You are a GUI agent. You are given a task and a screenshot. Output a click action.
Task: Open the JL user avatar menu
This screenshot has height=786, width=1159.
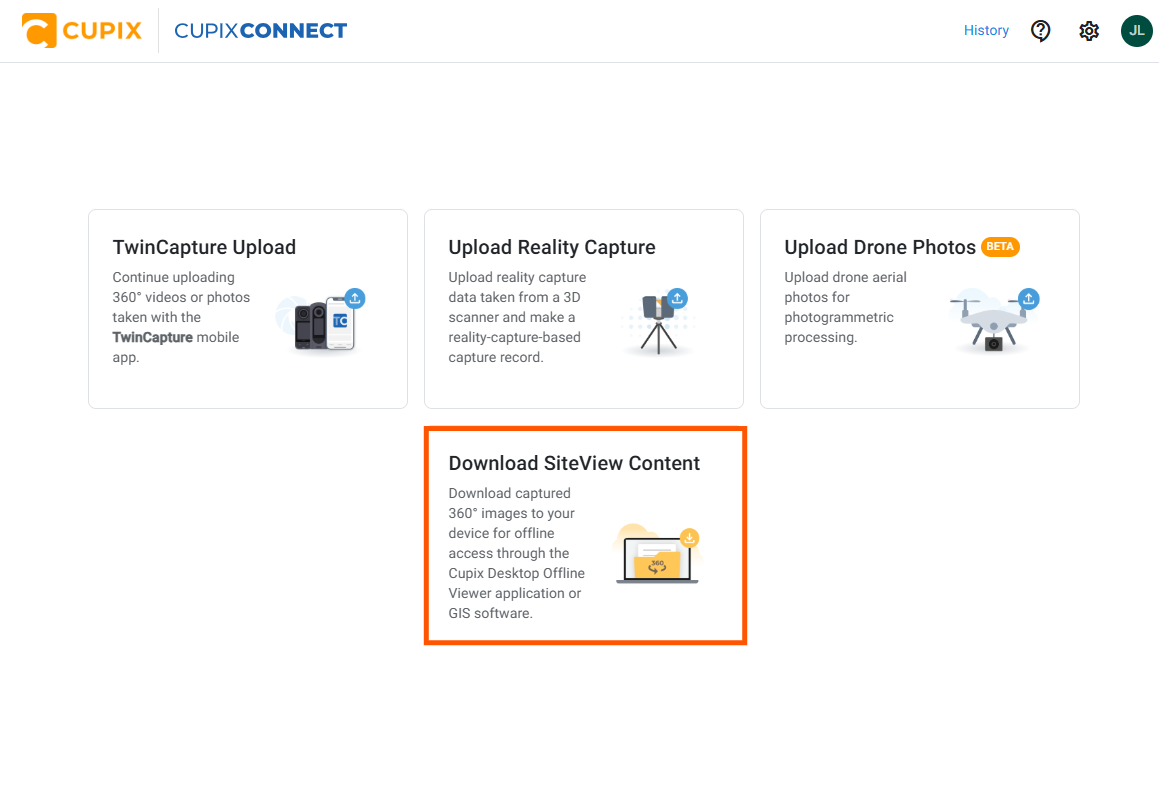(x=1137, y=31)
